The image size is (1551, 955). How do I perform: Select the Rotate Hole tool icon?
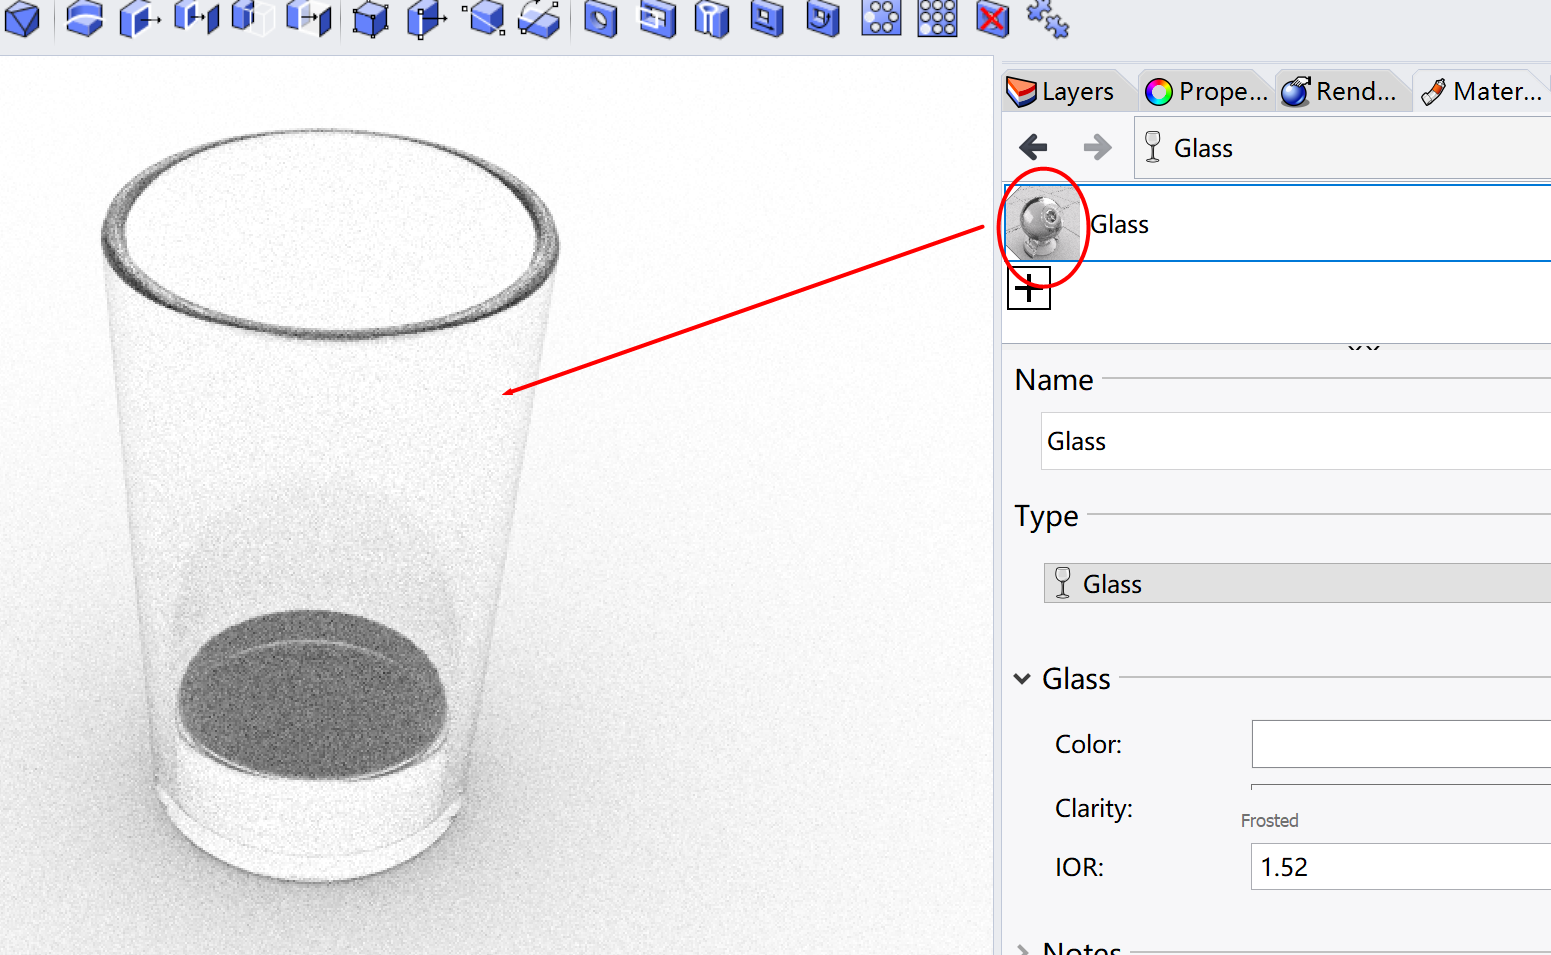[823, 19]
